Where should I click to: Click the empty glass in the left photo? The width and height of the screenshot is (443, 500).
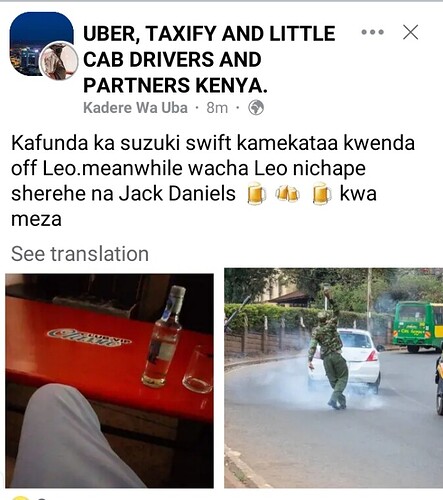(x=198, y=369)
